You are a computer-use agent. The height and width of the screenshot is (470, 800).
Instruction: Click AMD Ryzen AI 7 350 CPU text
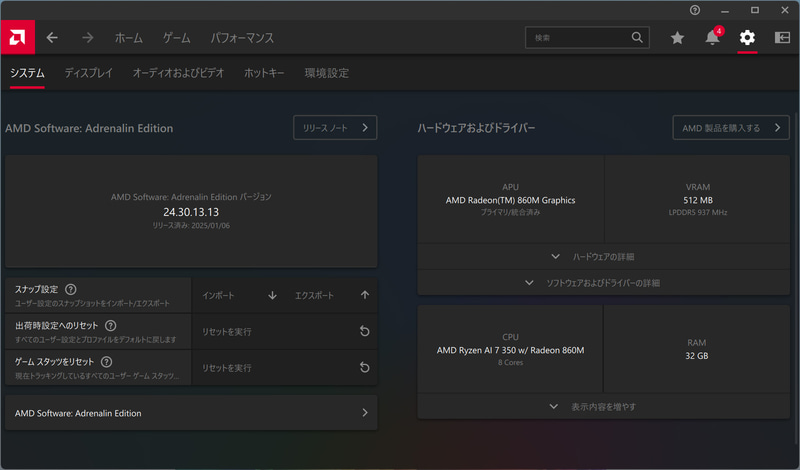[x=510, y=350]
